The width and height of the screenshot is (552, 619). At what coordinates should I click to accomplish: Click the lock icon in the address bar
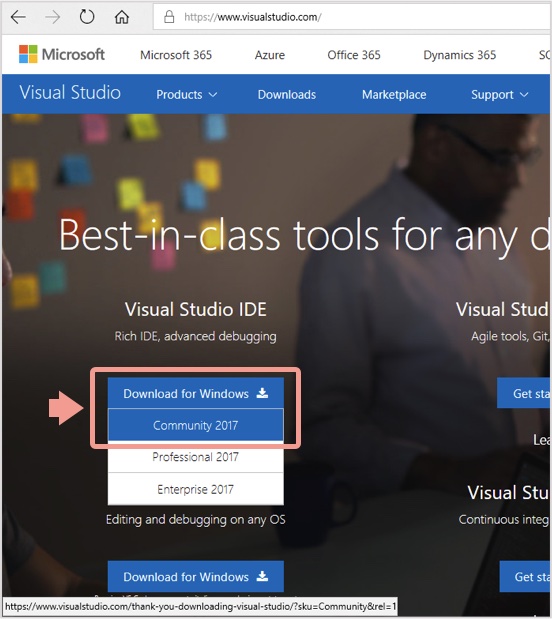click(169, 17)
